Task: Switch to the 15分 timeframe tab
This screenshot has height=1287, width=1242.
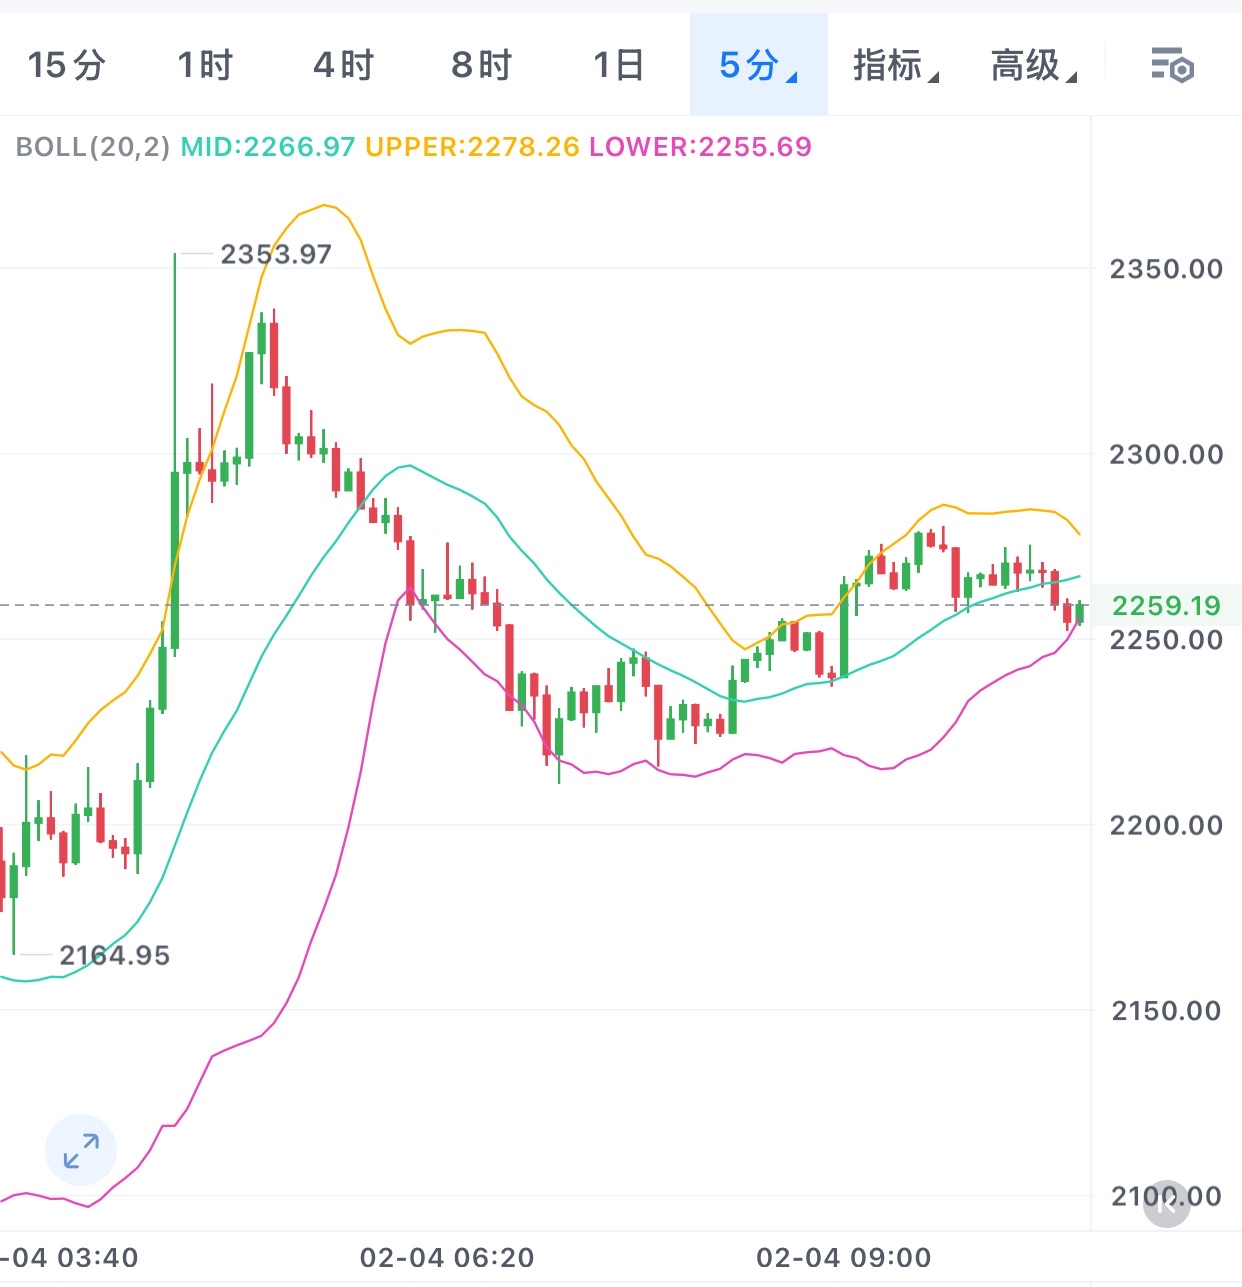Action: click(x=66, y=65)
